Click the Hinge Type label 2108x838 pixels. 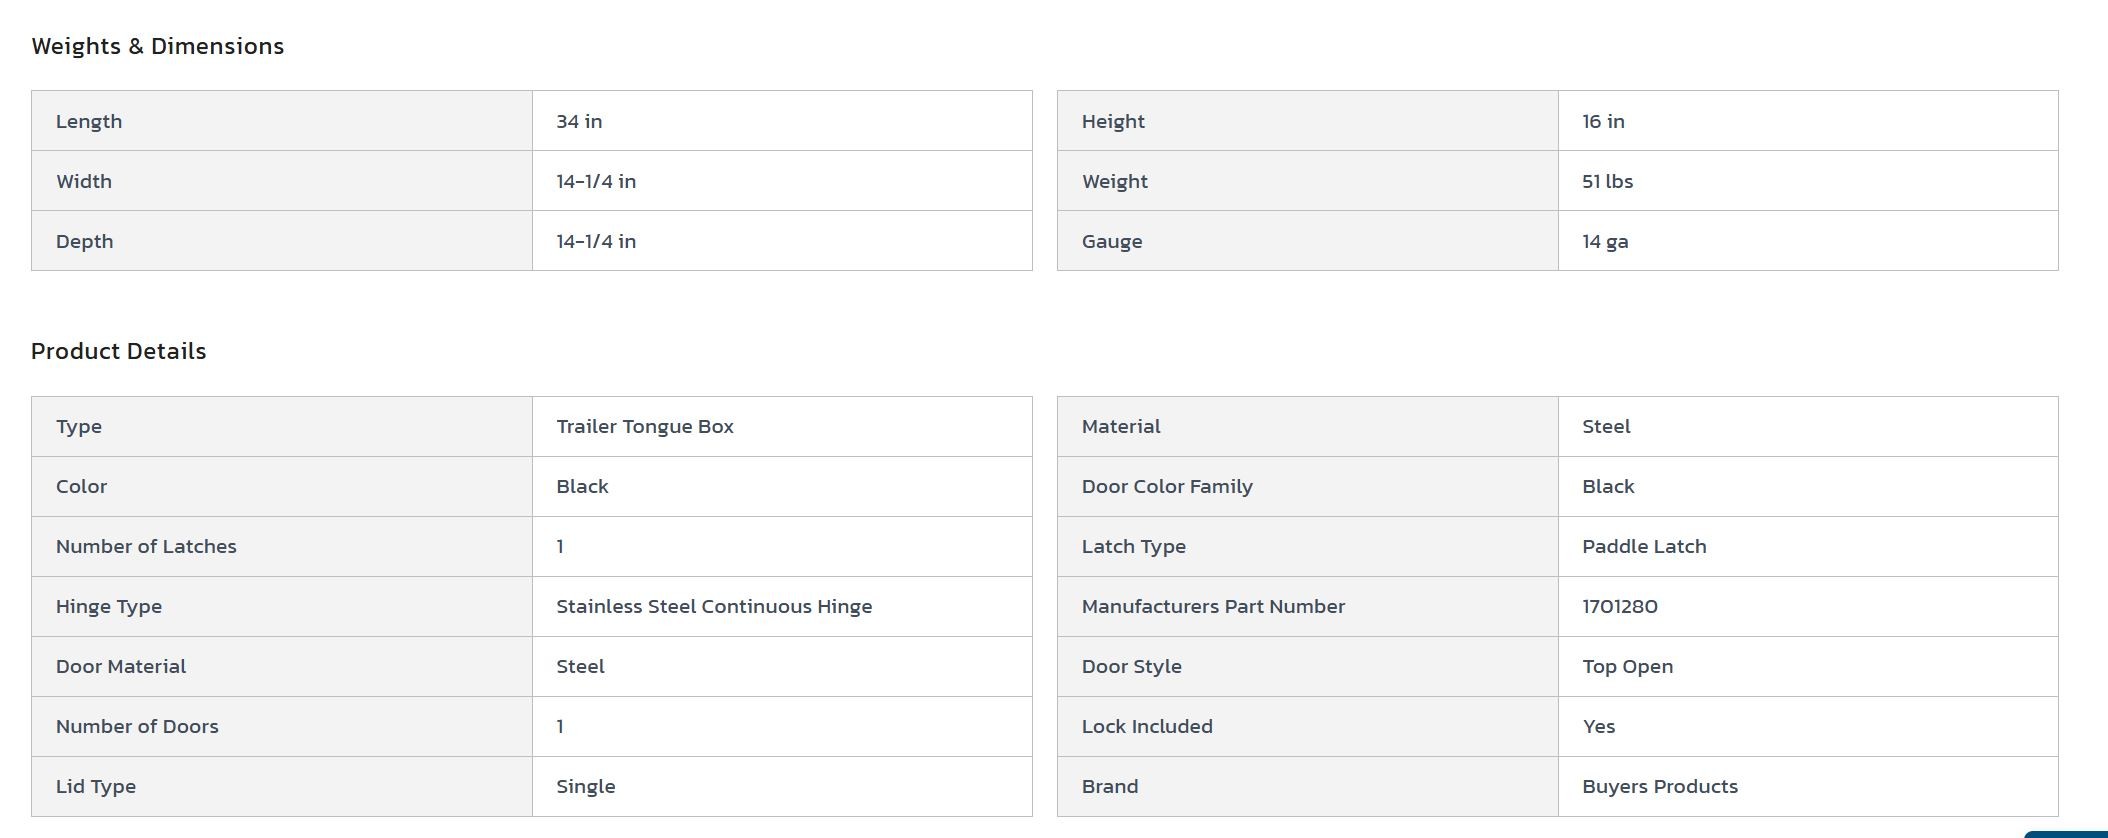click(x=109, y=606)
